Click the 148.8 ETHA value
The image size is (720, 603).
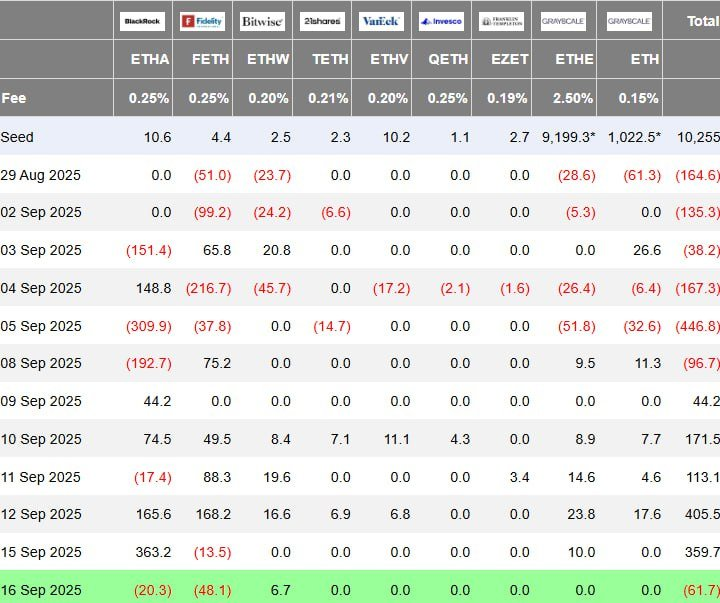pos(153,288)
